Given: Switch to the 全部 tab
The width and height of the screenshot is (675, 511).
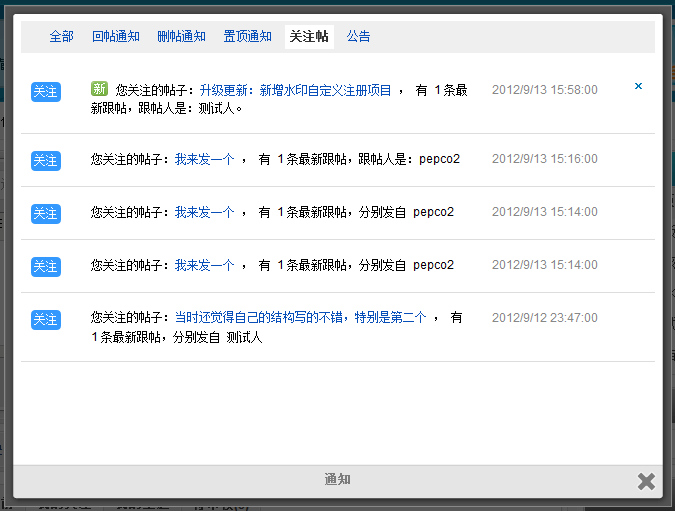Looking at the screenshot, I should pyautogui.click(x=61, y=36).
